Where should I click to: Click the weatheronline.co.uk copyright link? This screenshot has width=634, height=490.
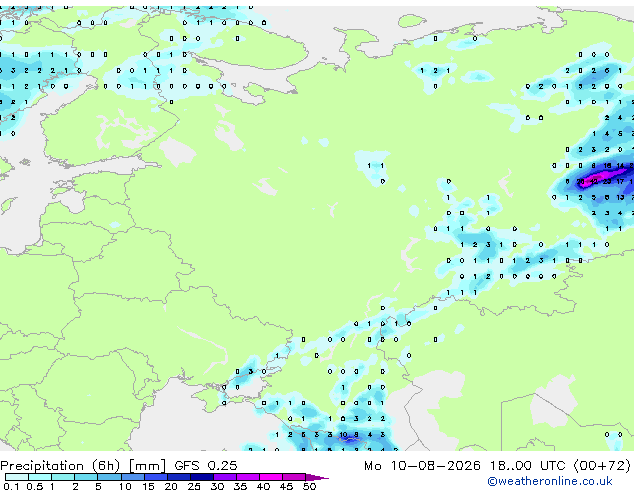(x=549, y=481)
